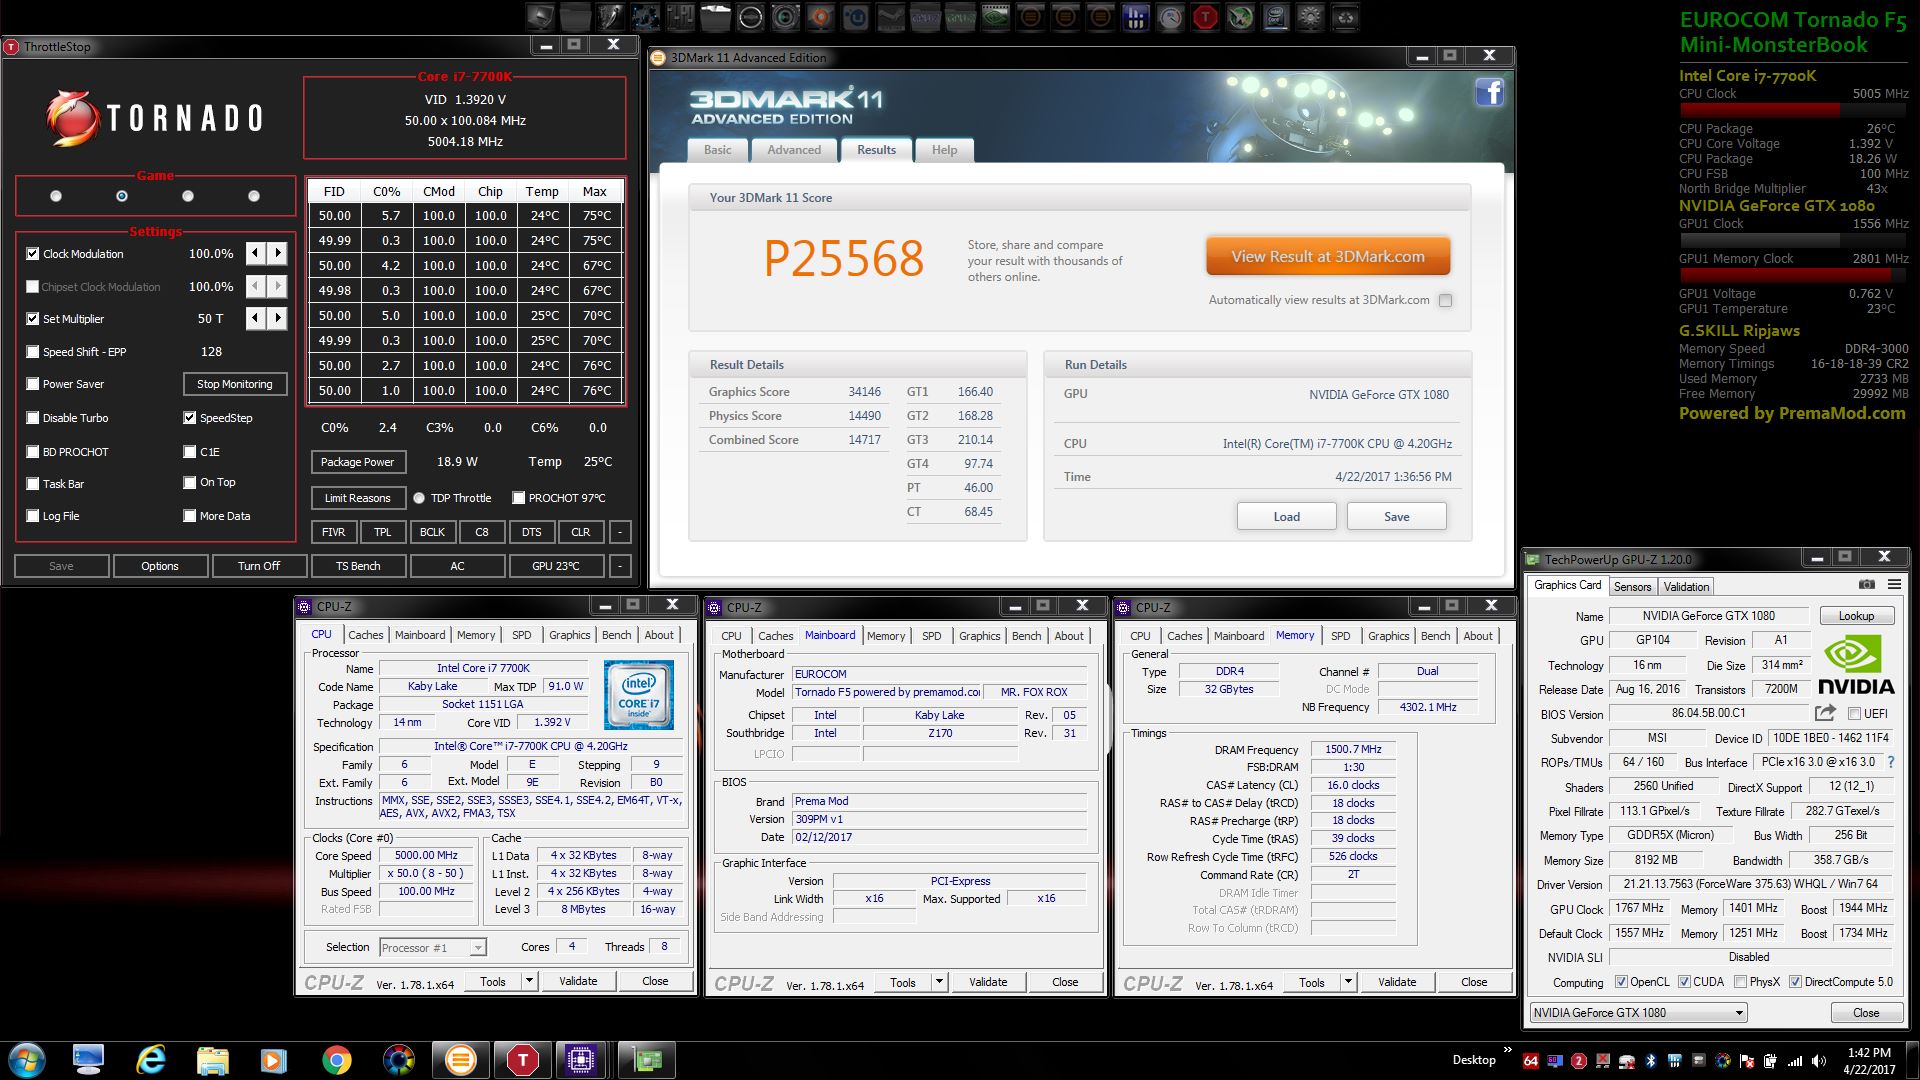Click the Windows Start orb
The width and height of the screenshot is (1920, 1080).
tap(26, 1059)
